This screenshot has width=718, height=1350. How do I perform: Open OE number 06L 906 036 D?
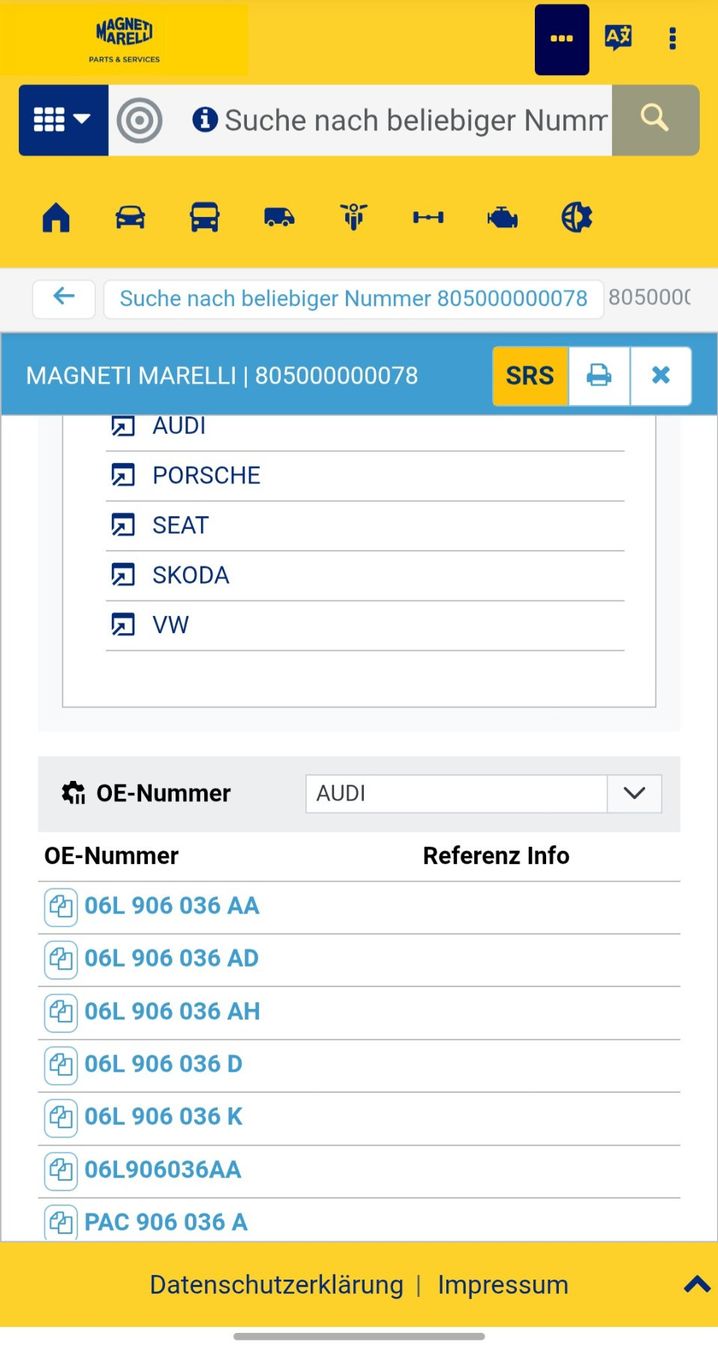coord(164,1064)
